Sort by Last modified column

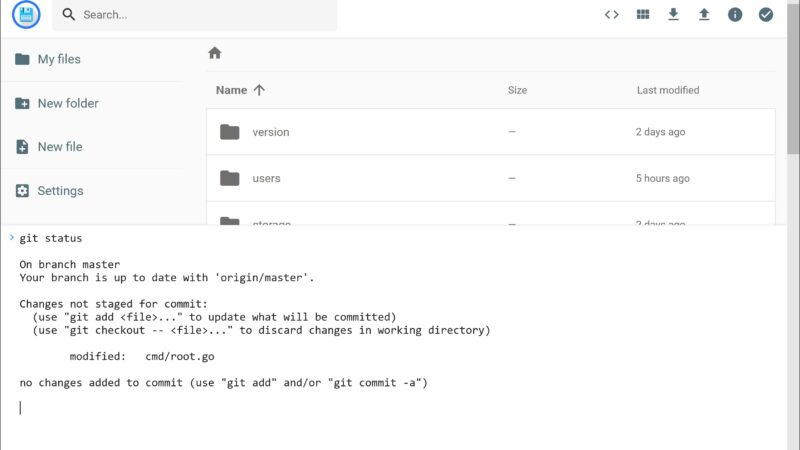pos(668,90)
